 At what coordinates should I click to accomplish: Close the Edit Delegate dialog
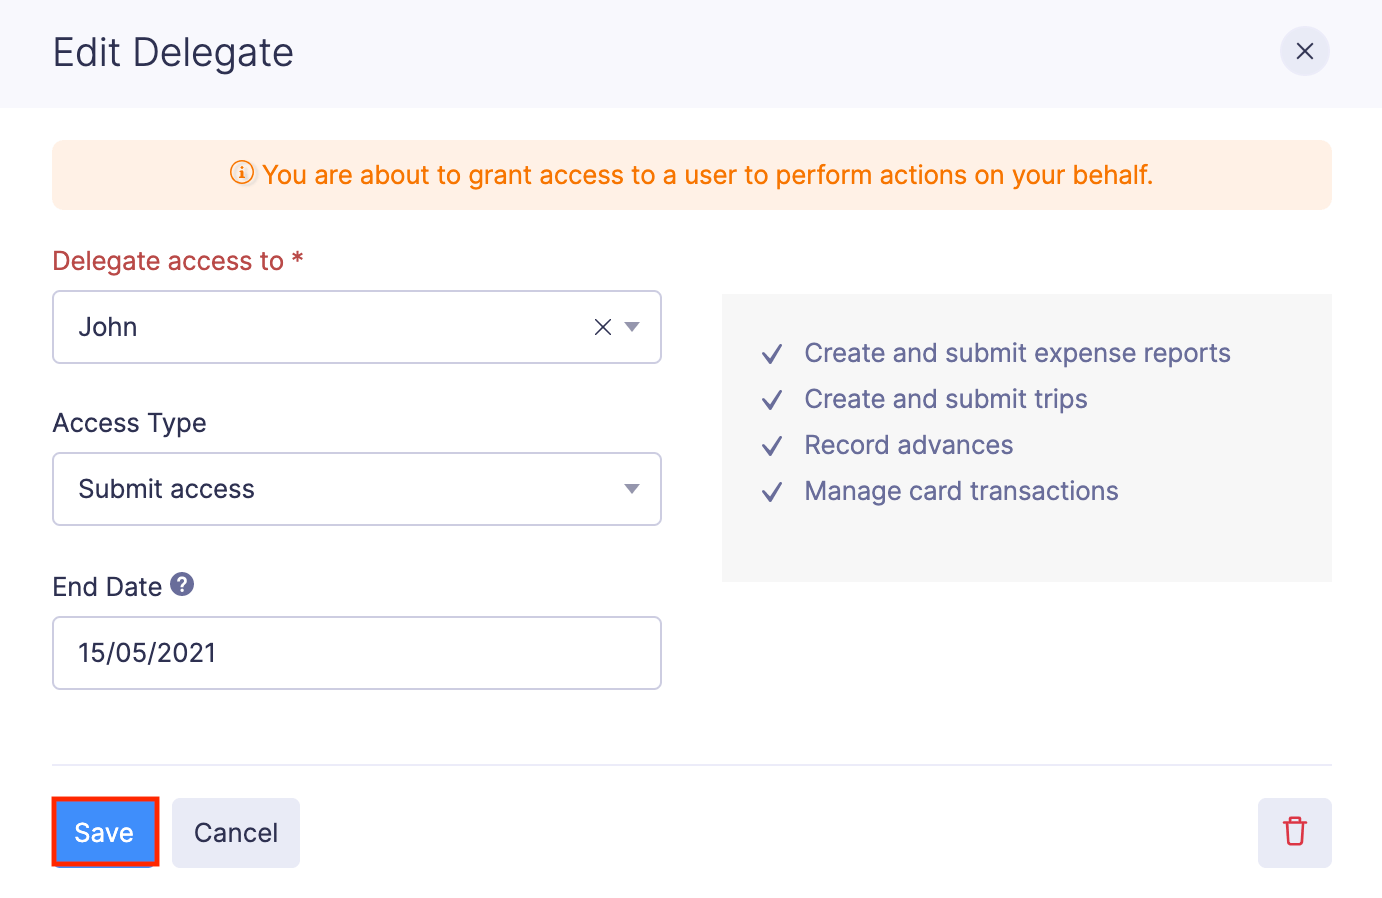click(x=1304, y=52)
